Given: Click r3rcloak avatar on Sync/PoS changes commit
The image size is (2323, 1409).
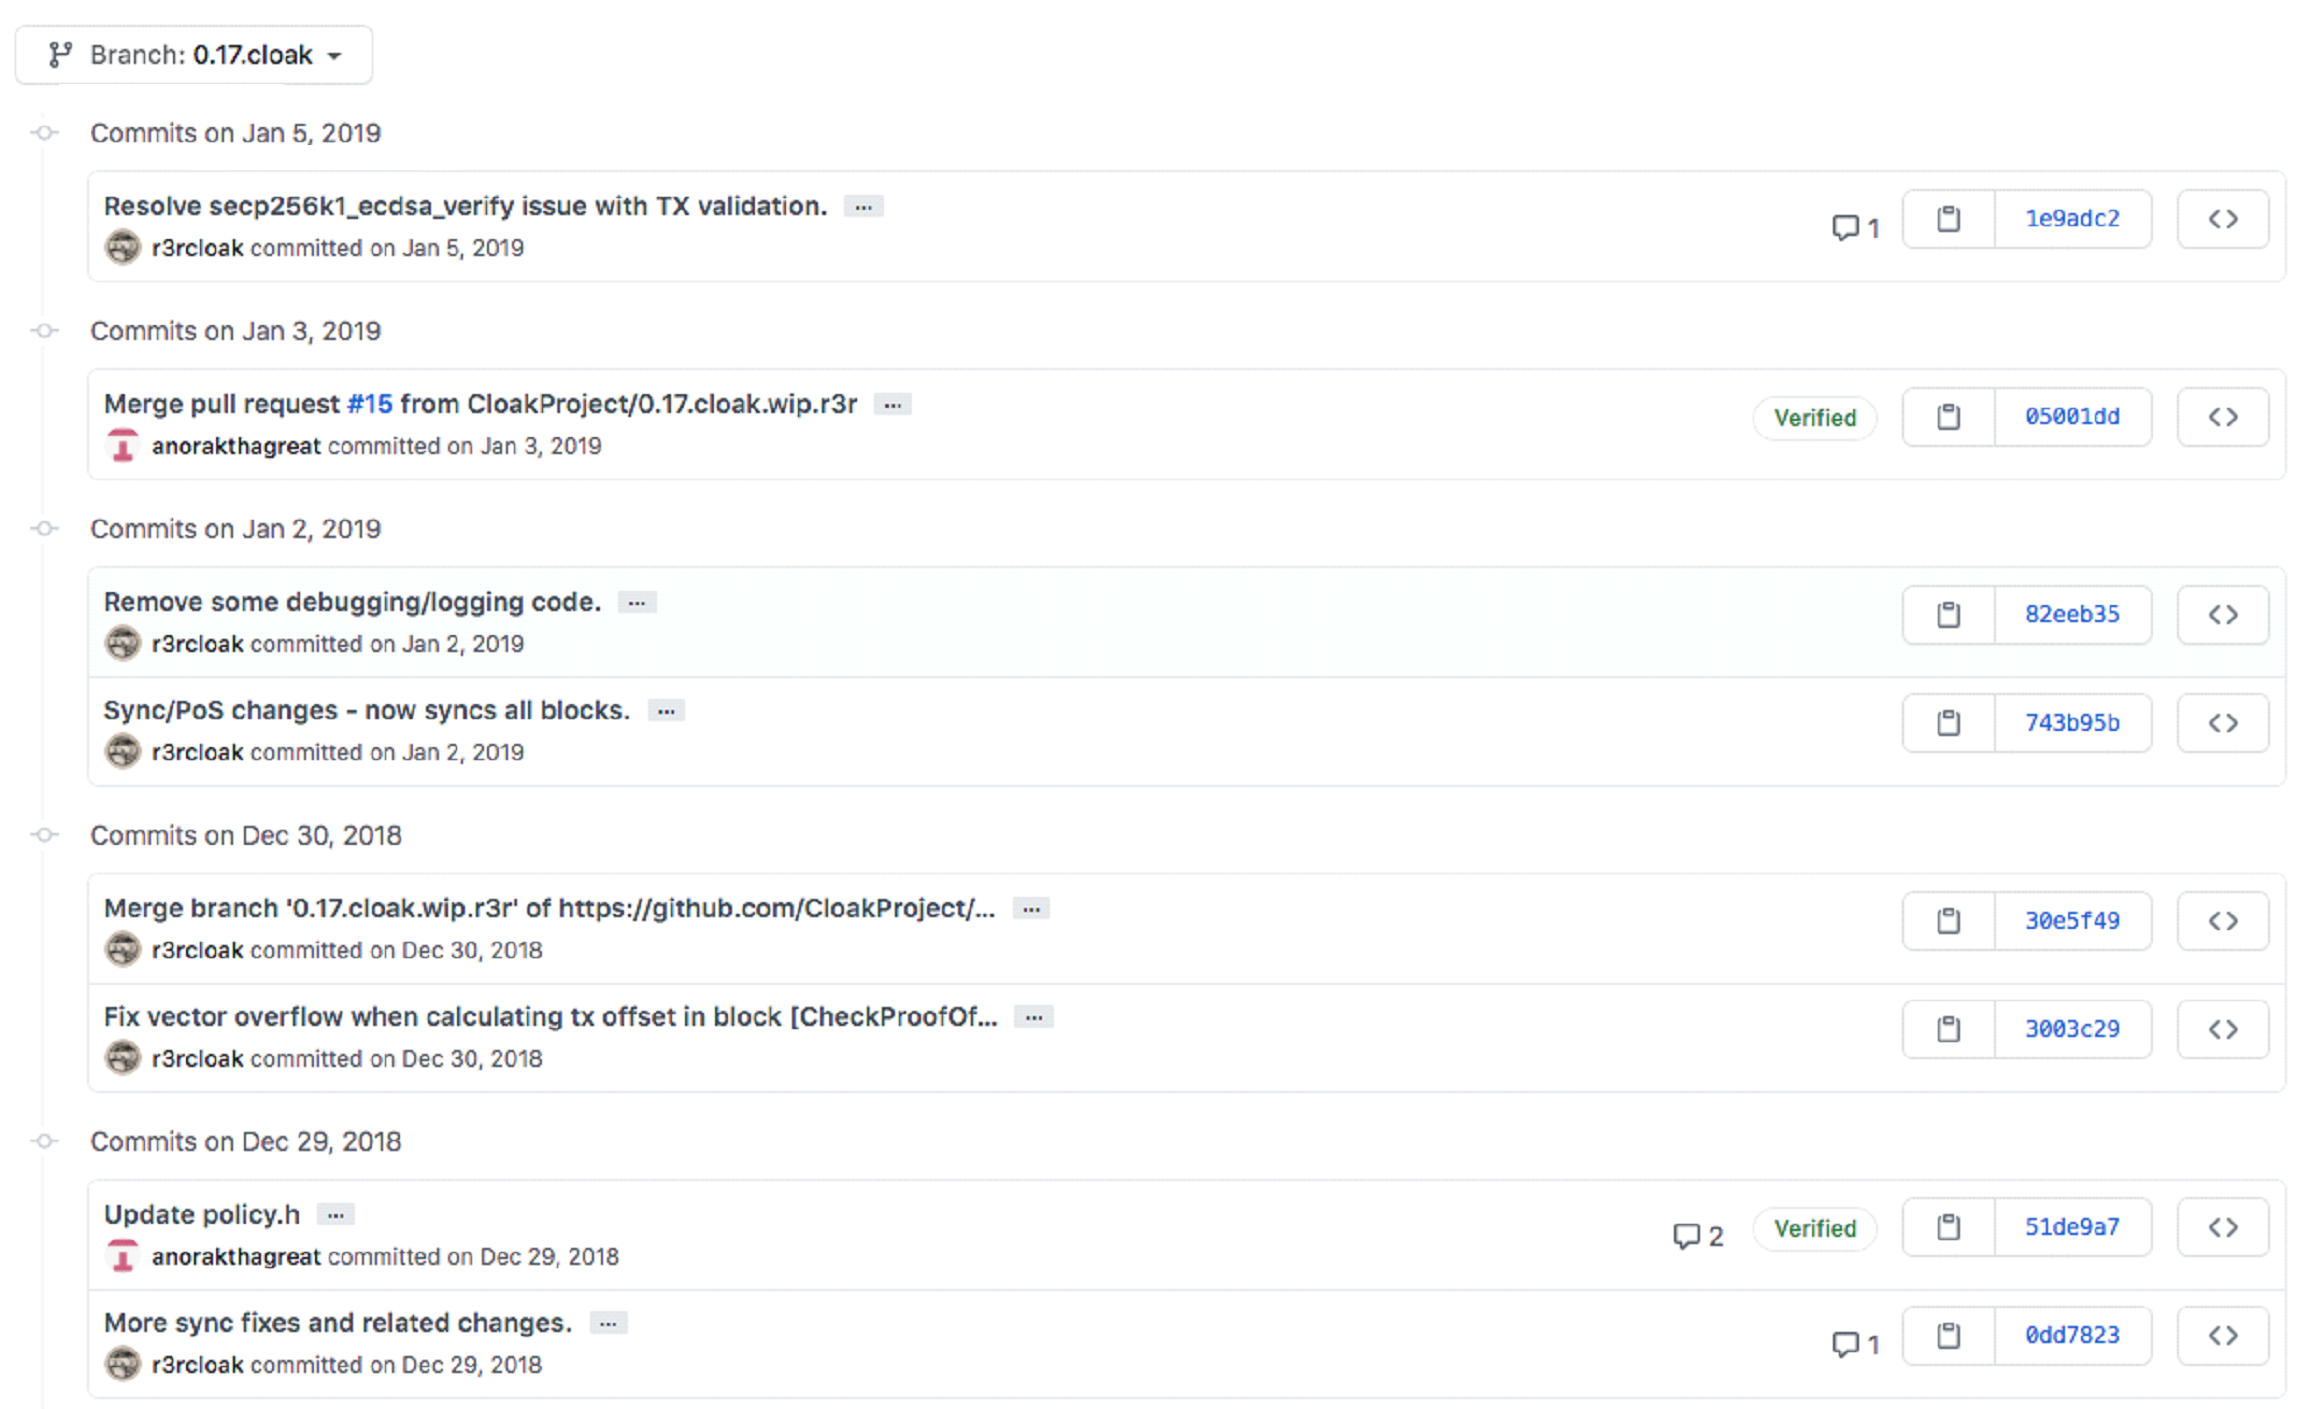Looking at the screenshot, I should (x=123, y=751).
